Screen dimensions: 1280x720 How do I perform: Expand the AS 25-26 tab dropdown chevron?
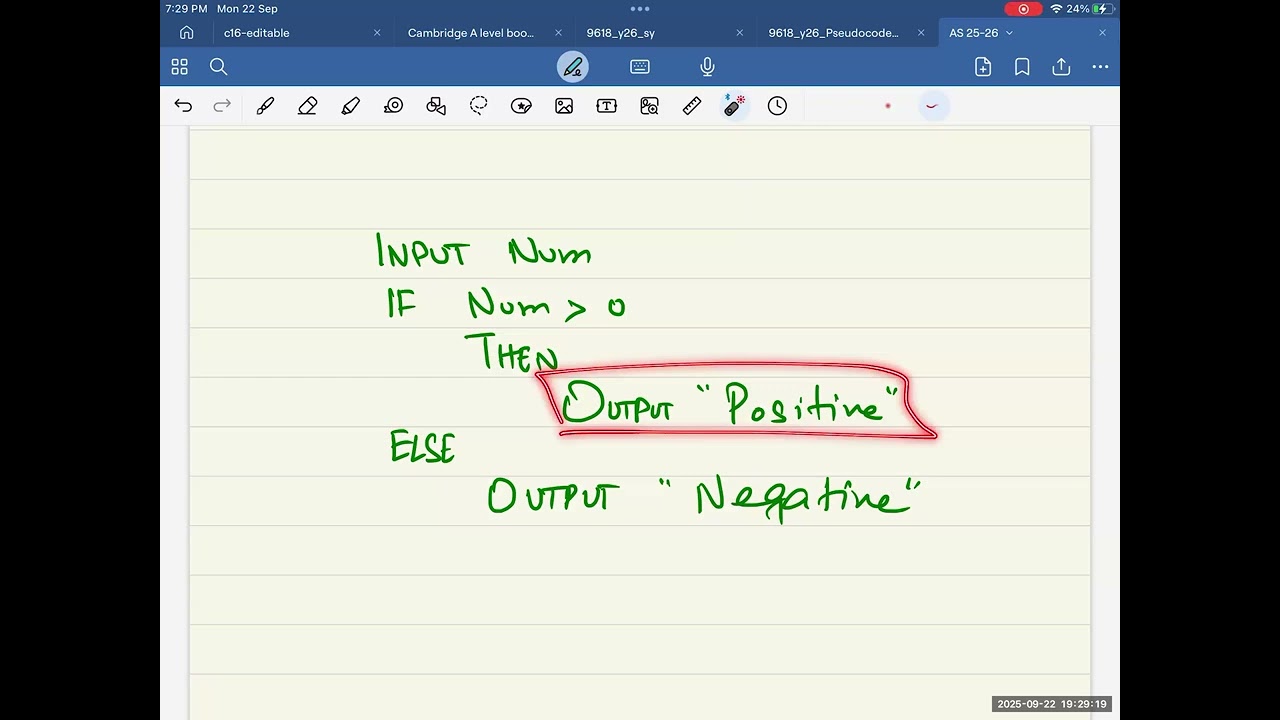(1009, 33)
